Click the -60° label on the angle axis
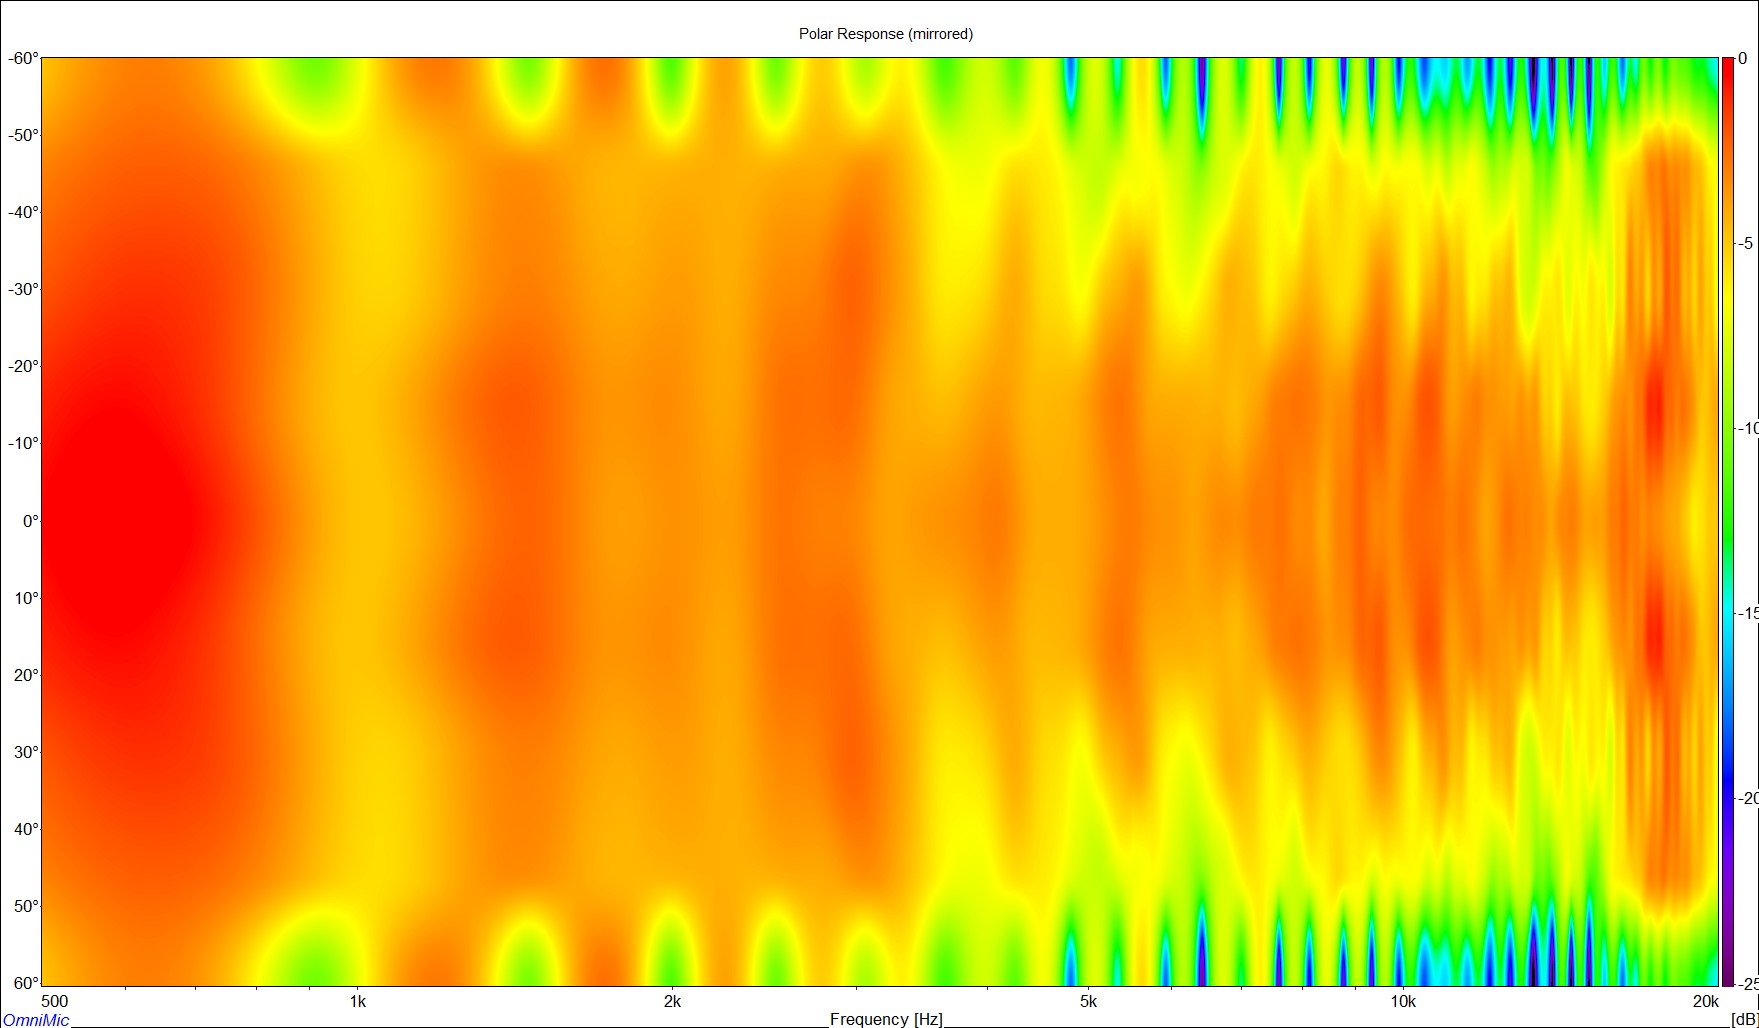The height and width of the screenshot is (1028, 1759). (x=22, y=59)
